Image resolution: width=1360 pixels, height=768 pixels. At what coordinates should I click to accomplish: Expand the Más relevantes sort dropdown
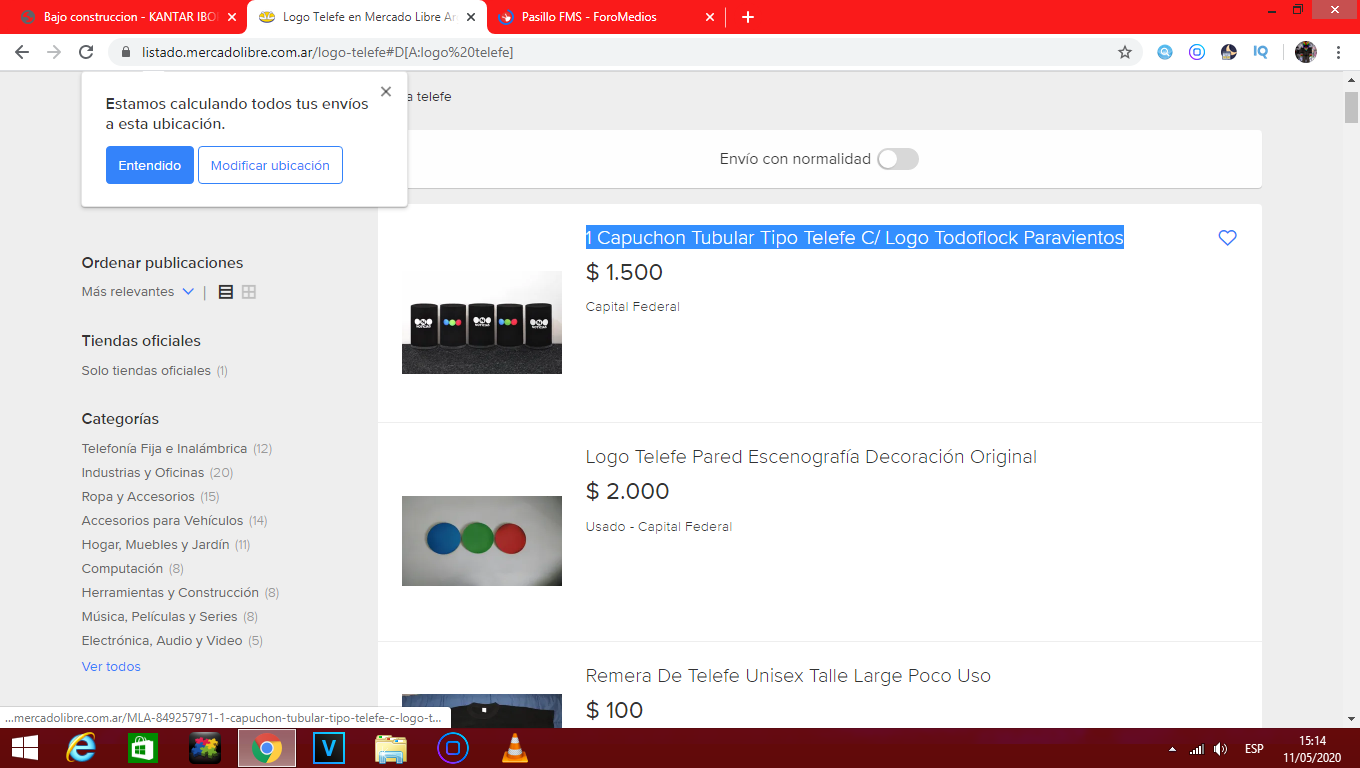pos(138,292)
